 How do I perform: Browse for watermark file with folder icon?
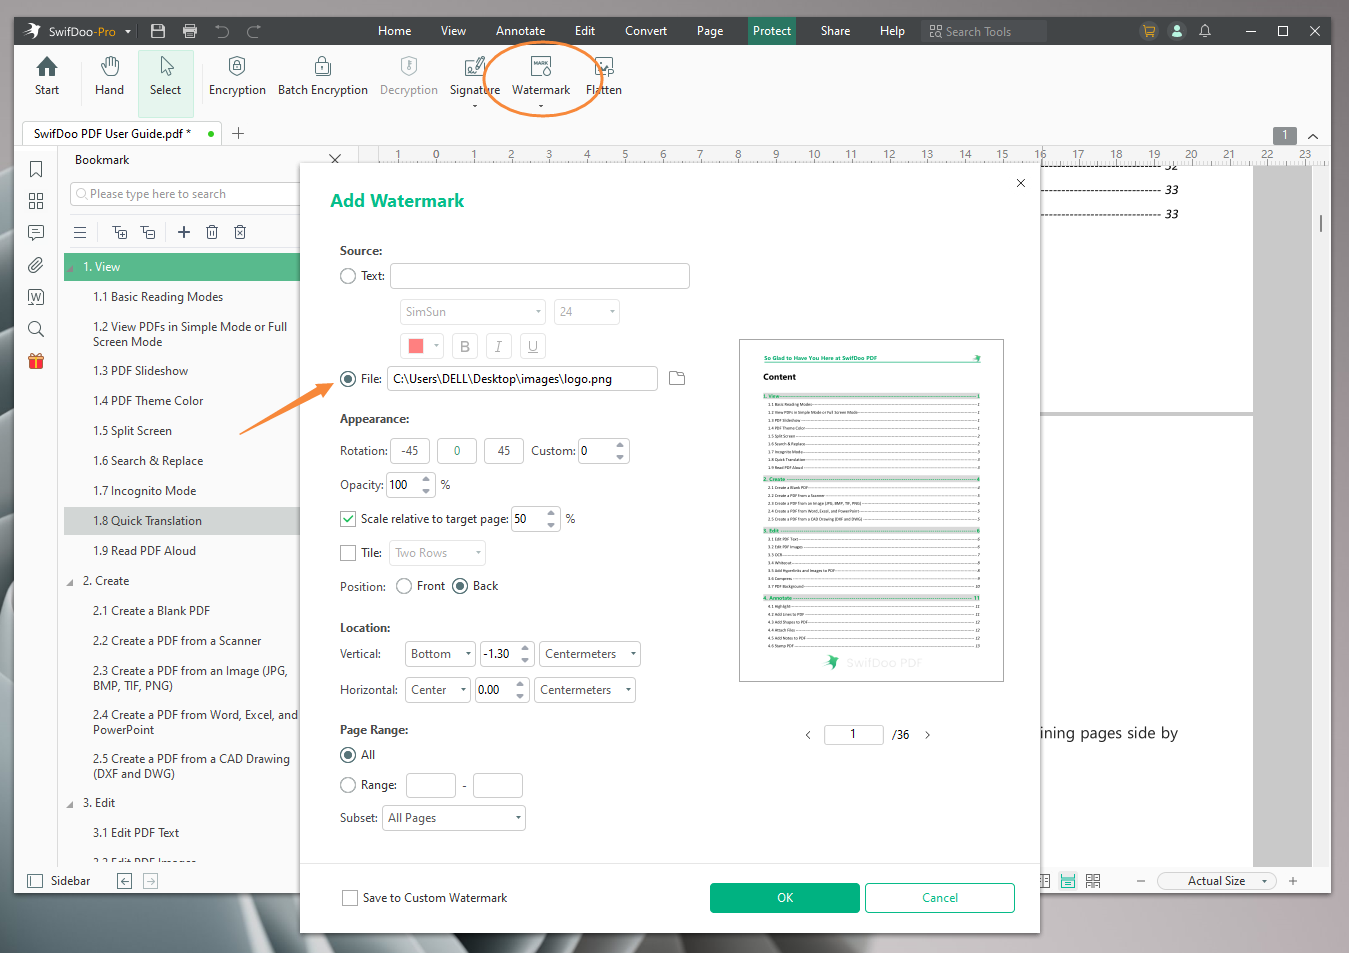coord(677,378)
